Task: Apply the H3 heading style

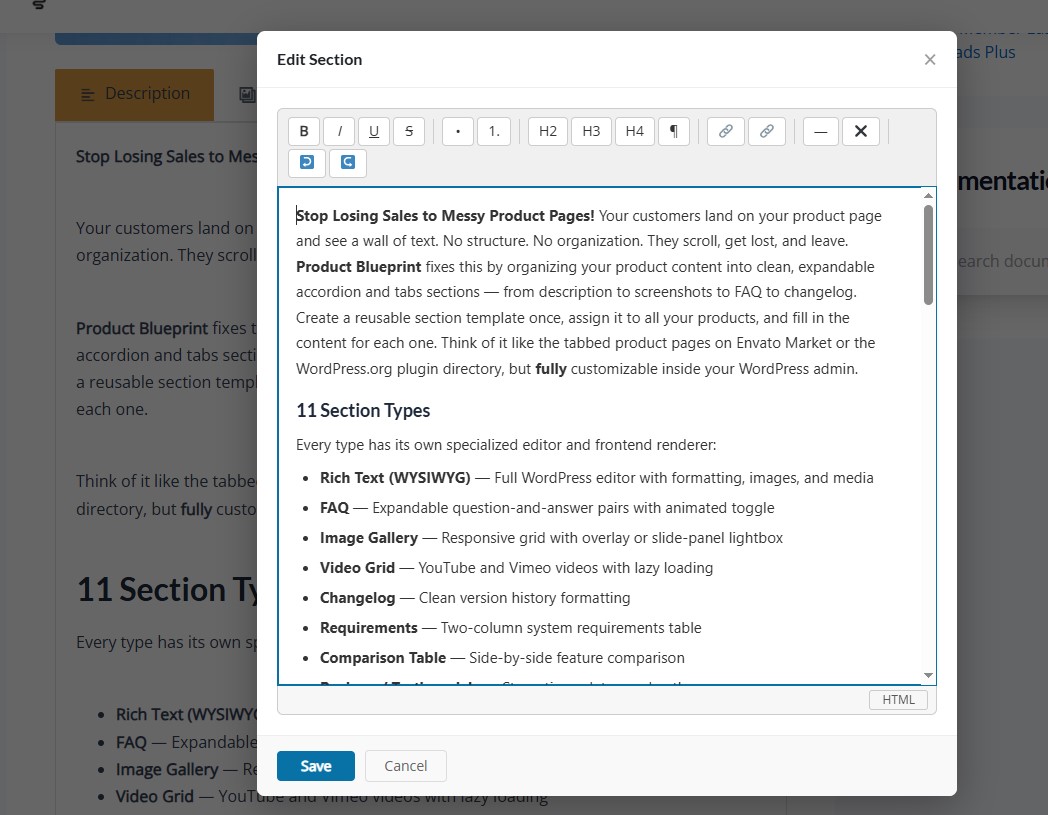Action: coord(591,130)
